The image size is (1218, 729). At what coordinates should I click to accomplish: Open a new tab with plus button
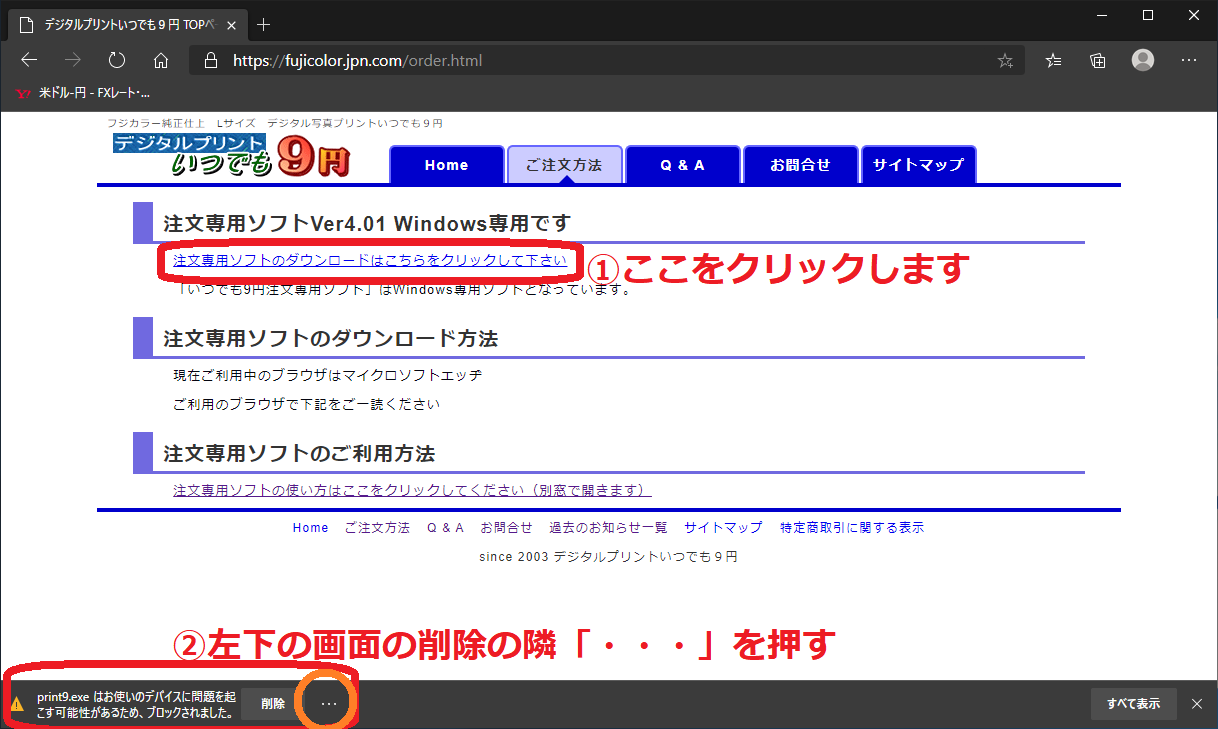pos(264,24)
